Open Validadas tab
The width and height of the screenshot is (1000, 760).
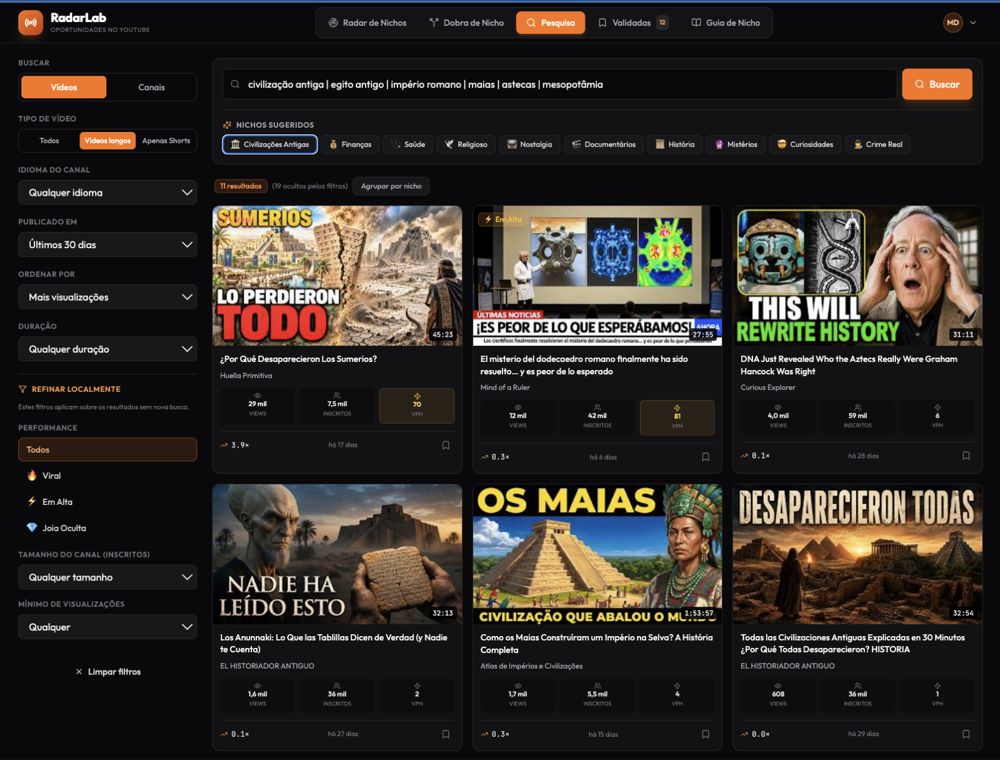pyautogui.click(x=633, y=22)
